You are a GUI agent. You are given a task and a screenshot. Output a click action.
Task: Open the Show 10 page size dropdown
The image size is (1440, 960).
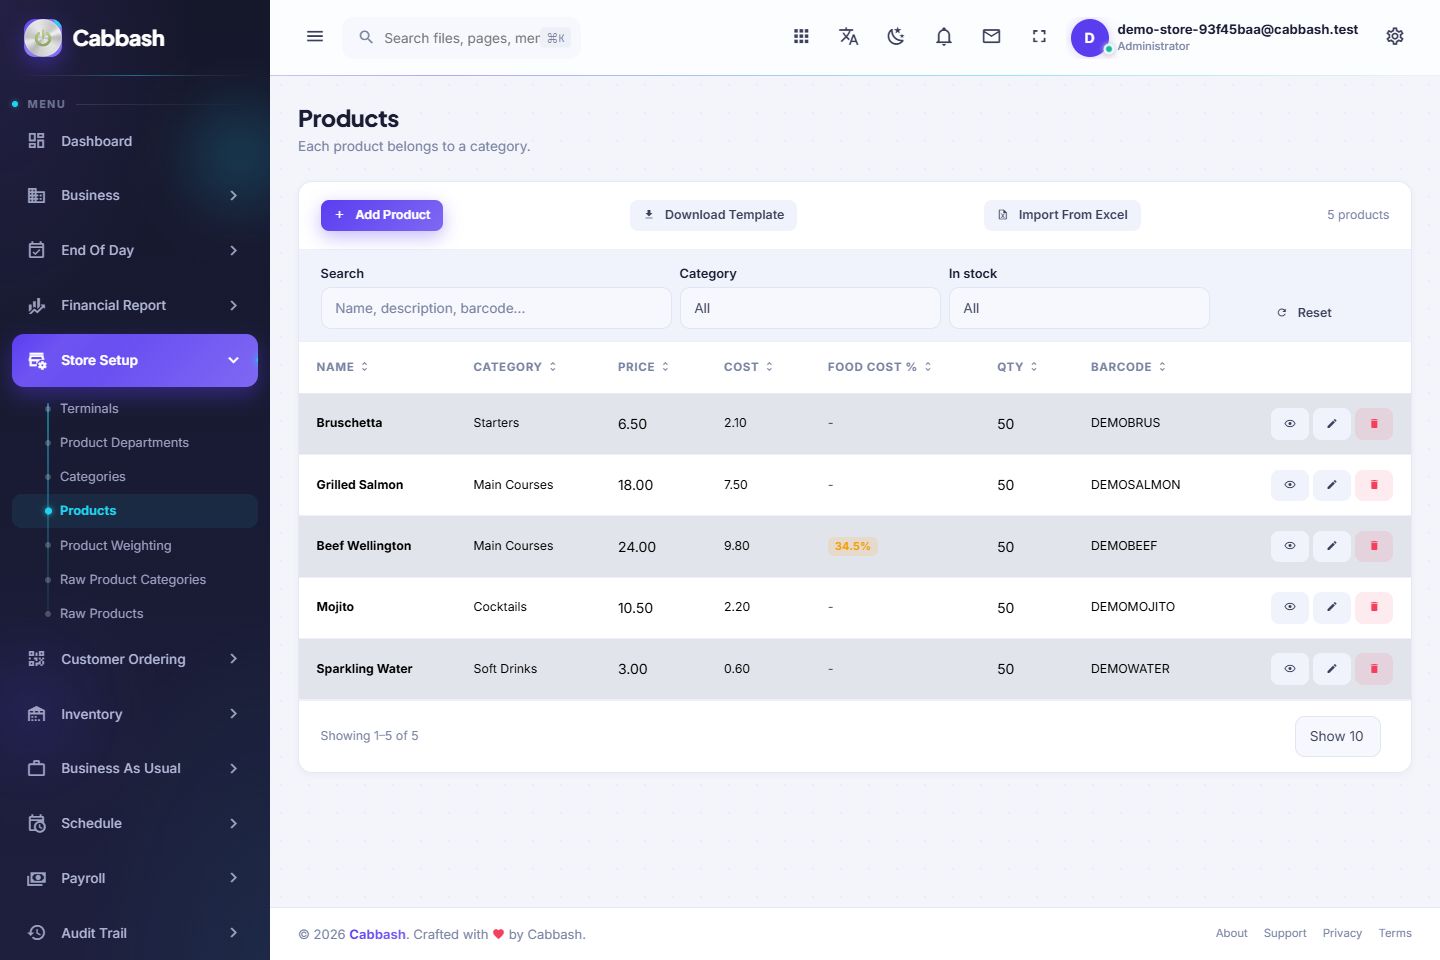1337,736
